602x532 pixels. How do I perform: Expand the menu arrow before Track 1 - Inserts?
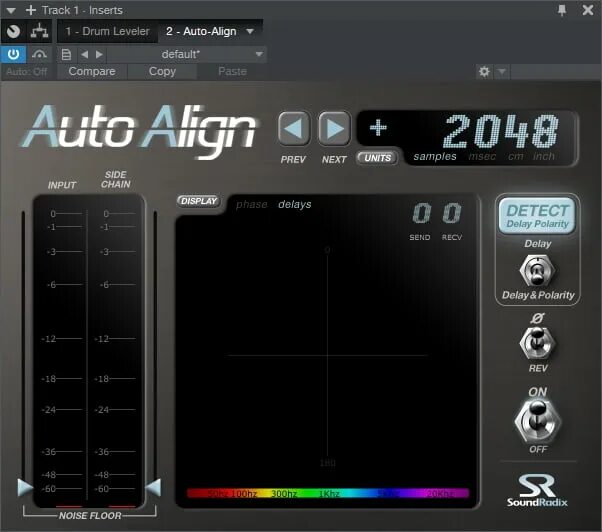[11, 10]
